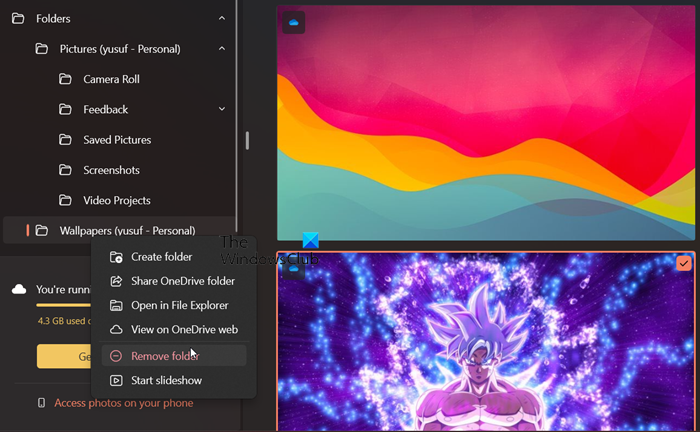
Task: Click the Saved Pictures folder icon
Action: tap(65, 140)
